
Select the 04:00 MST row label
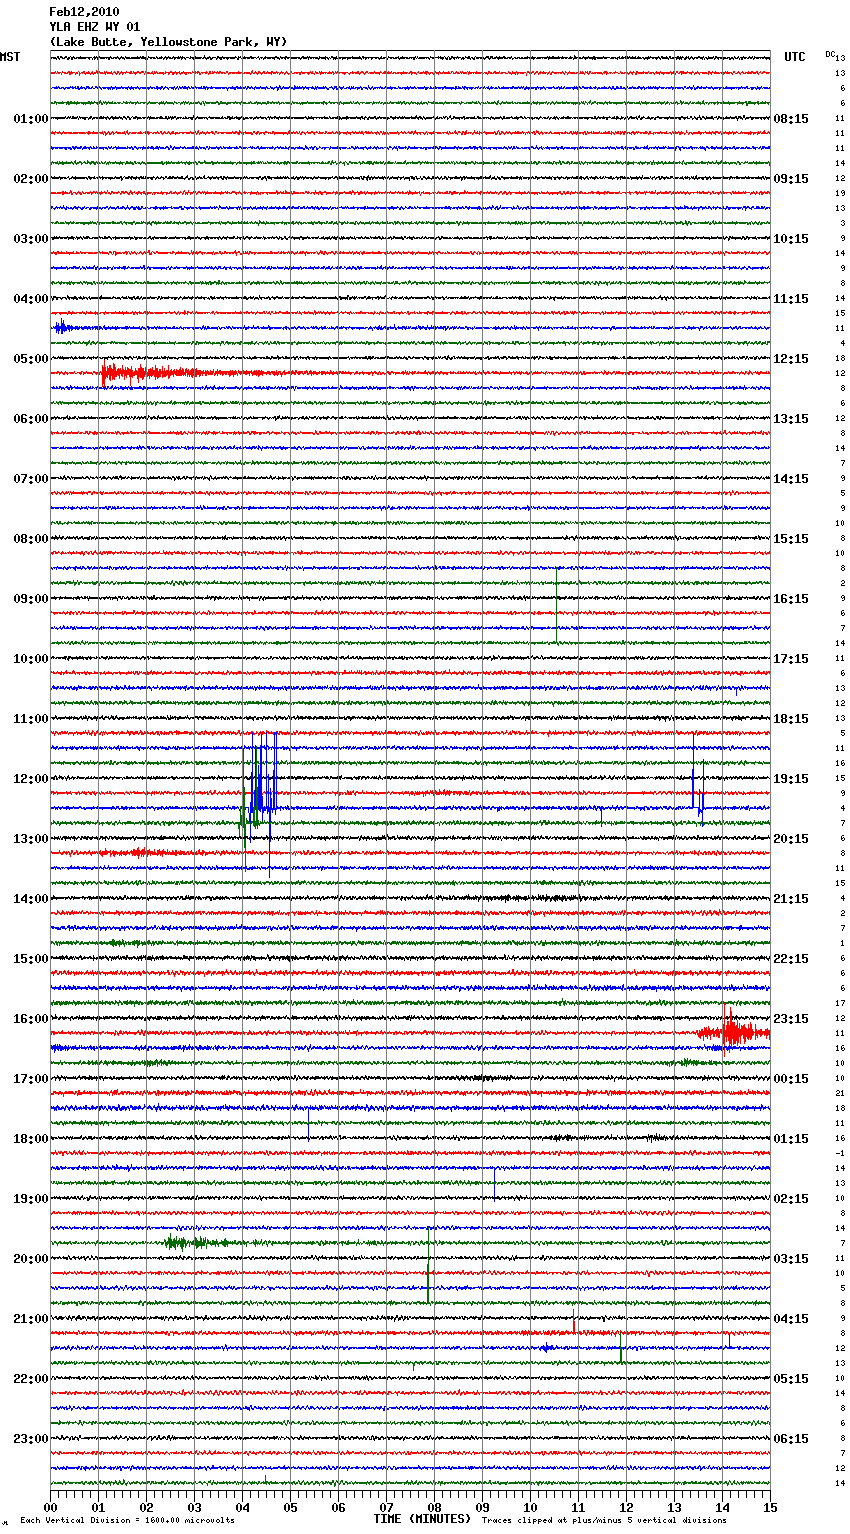pyautogui.click(x=31, y=299)
